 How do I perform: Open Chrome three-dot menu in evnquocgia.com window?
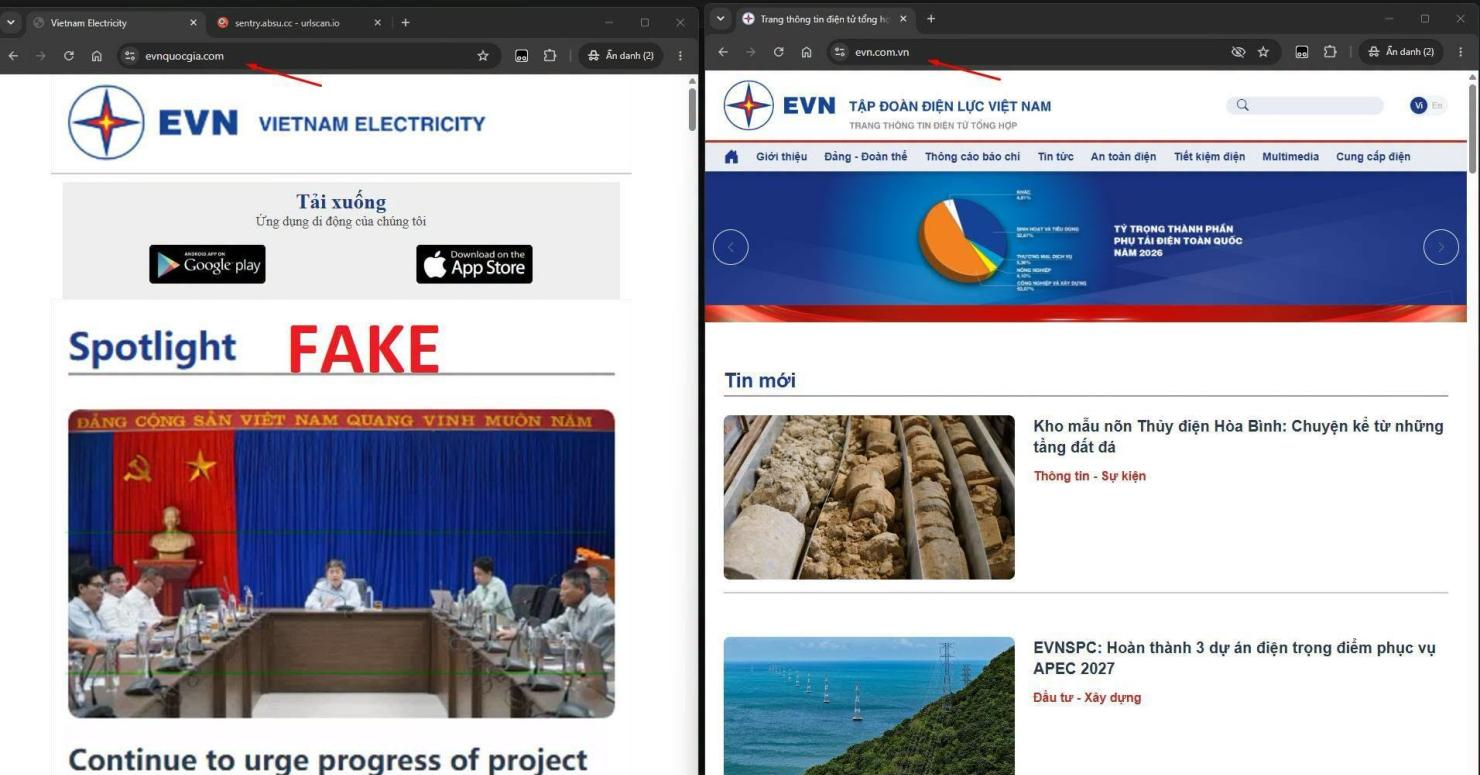[x=681, y=56]
